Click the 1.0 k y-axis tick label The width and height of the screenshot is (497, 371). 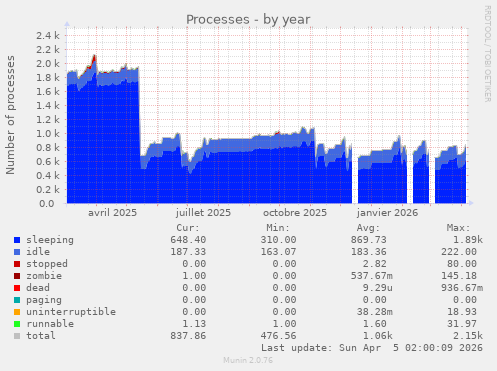[48, 134]
